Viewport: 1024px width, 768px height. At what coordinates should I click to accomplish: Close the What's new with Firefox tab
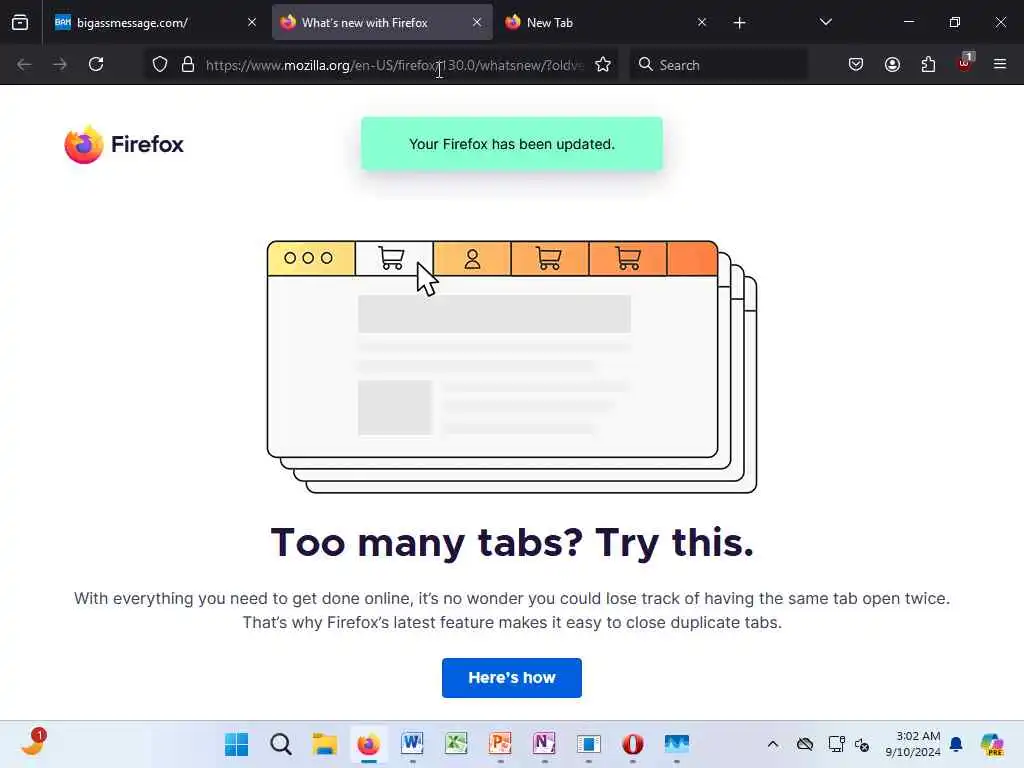[x=477, y=22]
